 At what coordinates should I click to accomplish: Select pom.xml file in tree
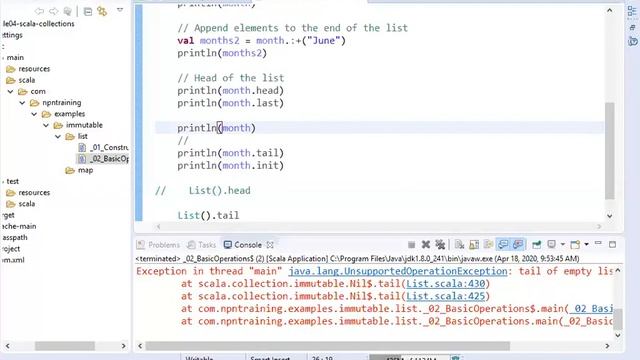(13, 260)
